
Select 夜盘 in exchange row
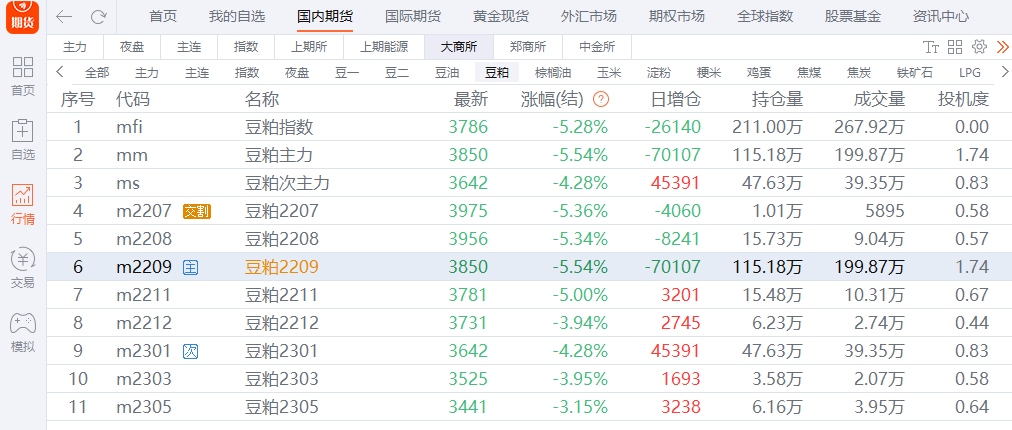pyautogui.click(x=132, y=46)
